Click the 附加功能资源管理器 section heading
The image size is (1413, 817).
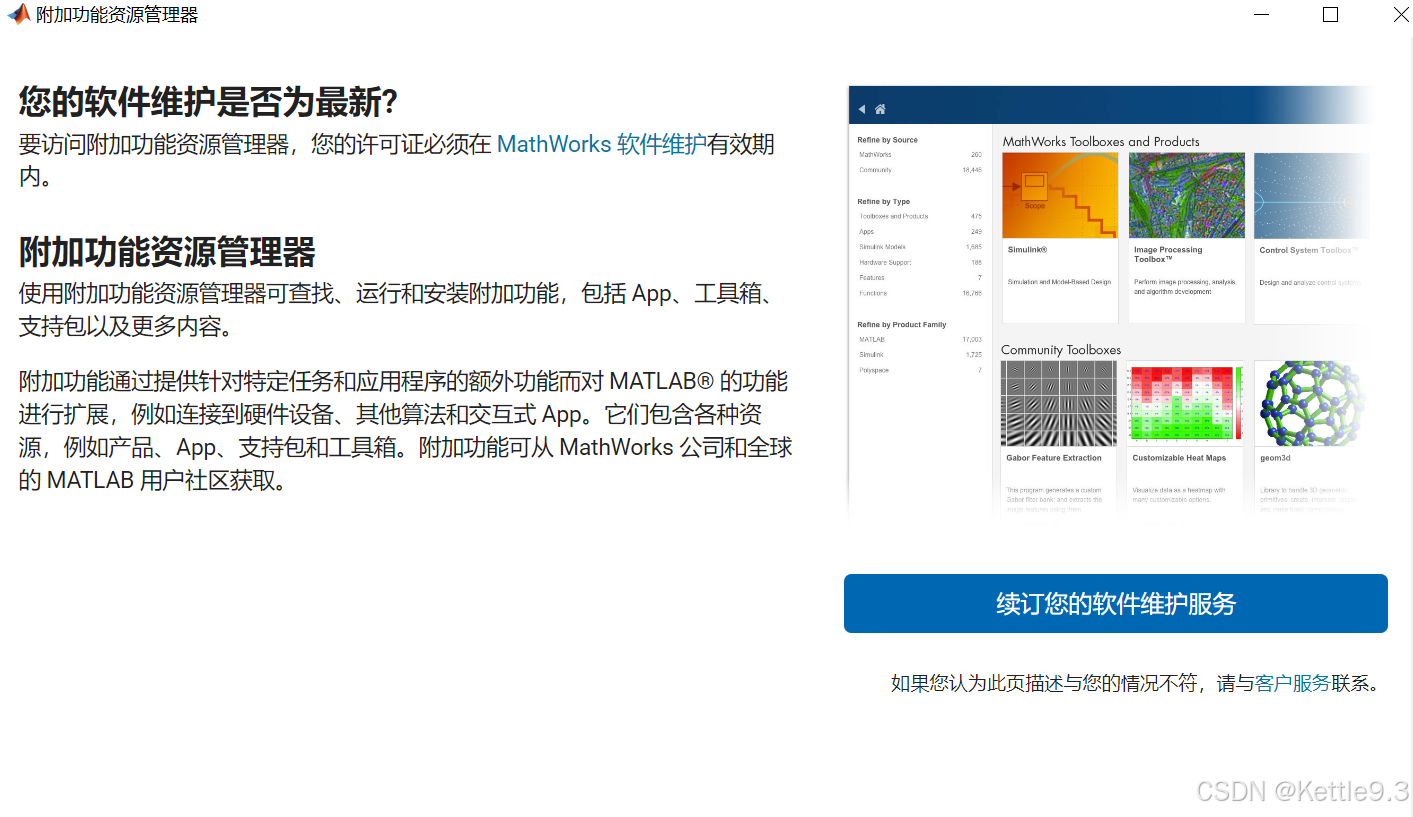point(167,251)
